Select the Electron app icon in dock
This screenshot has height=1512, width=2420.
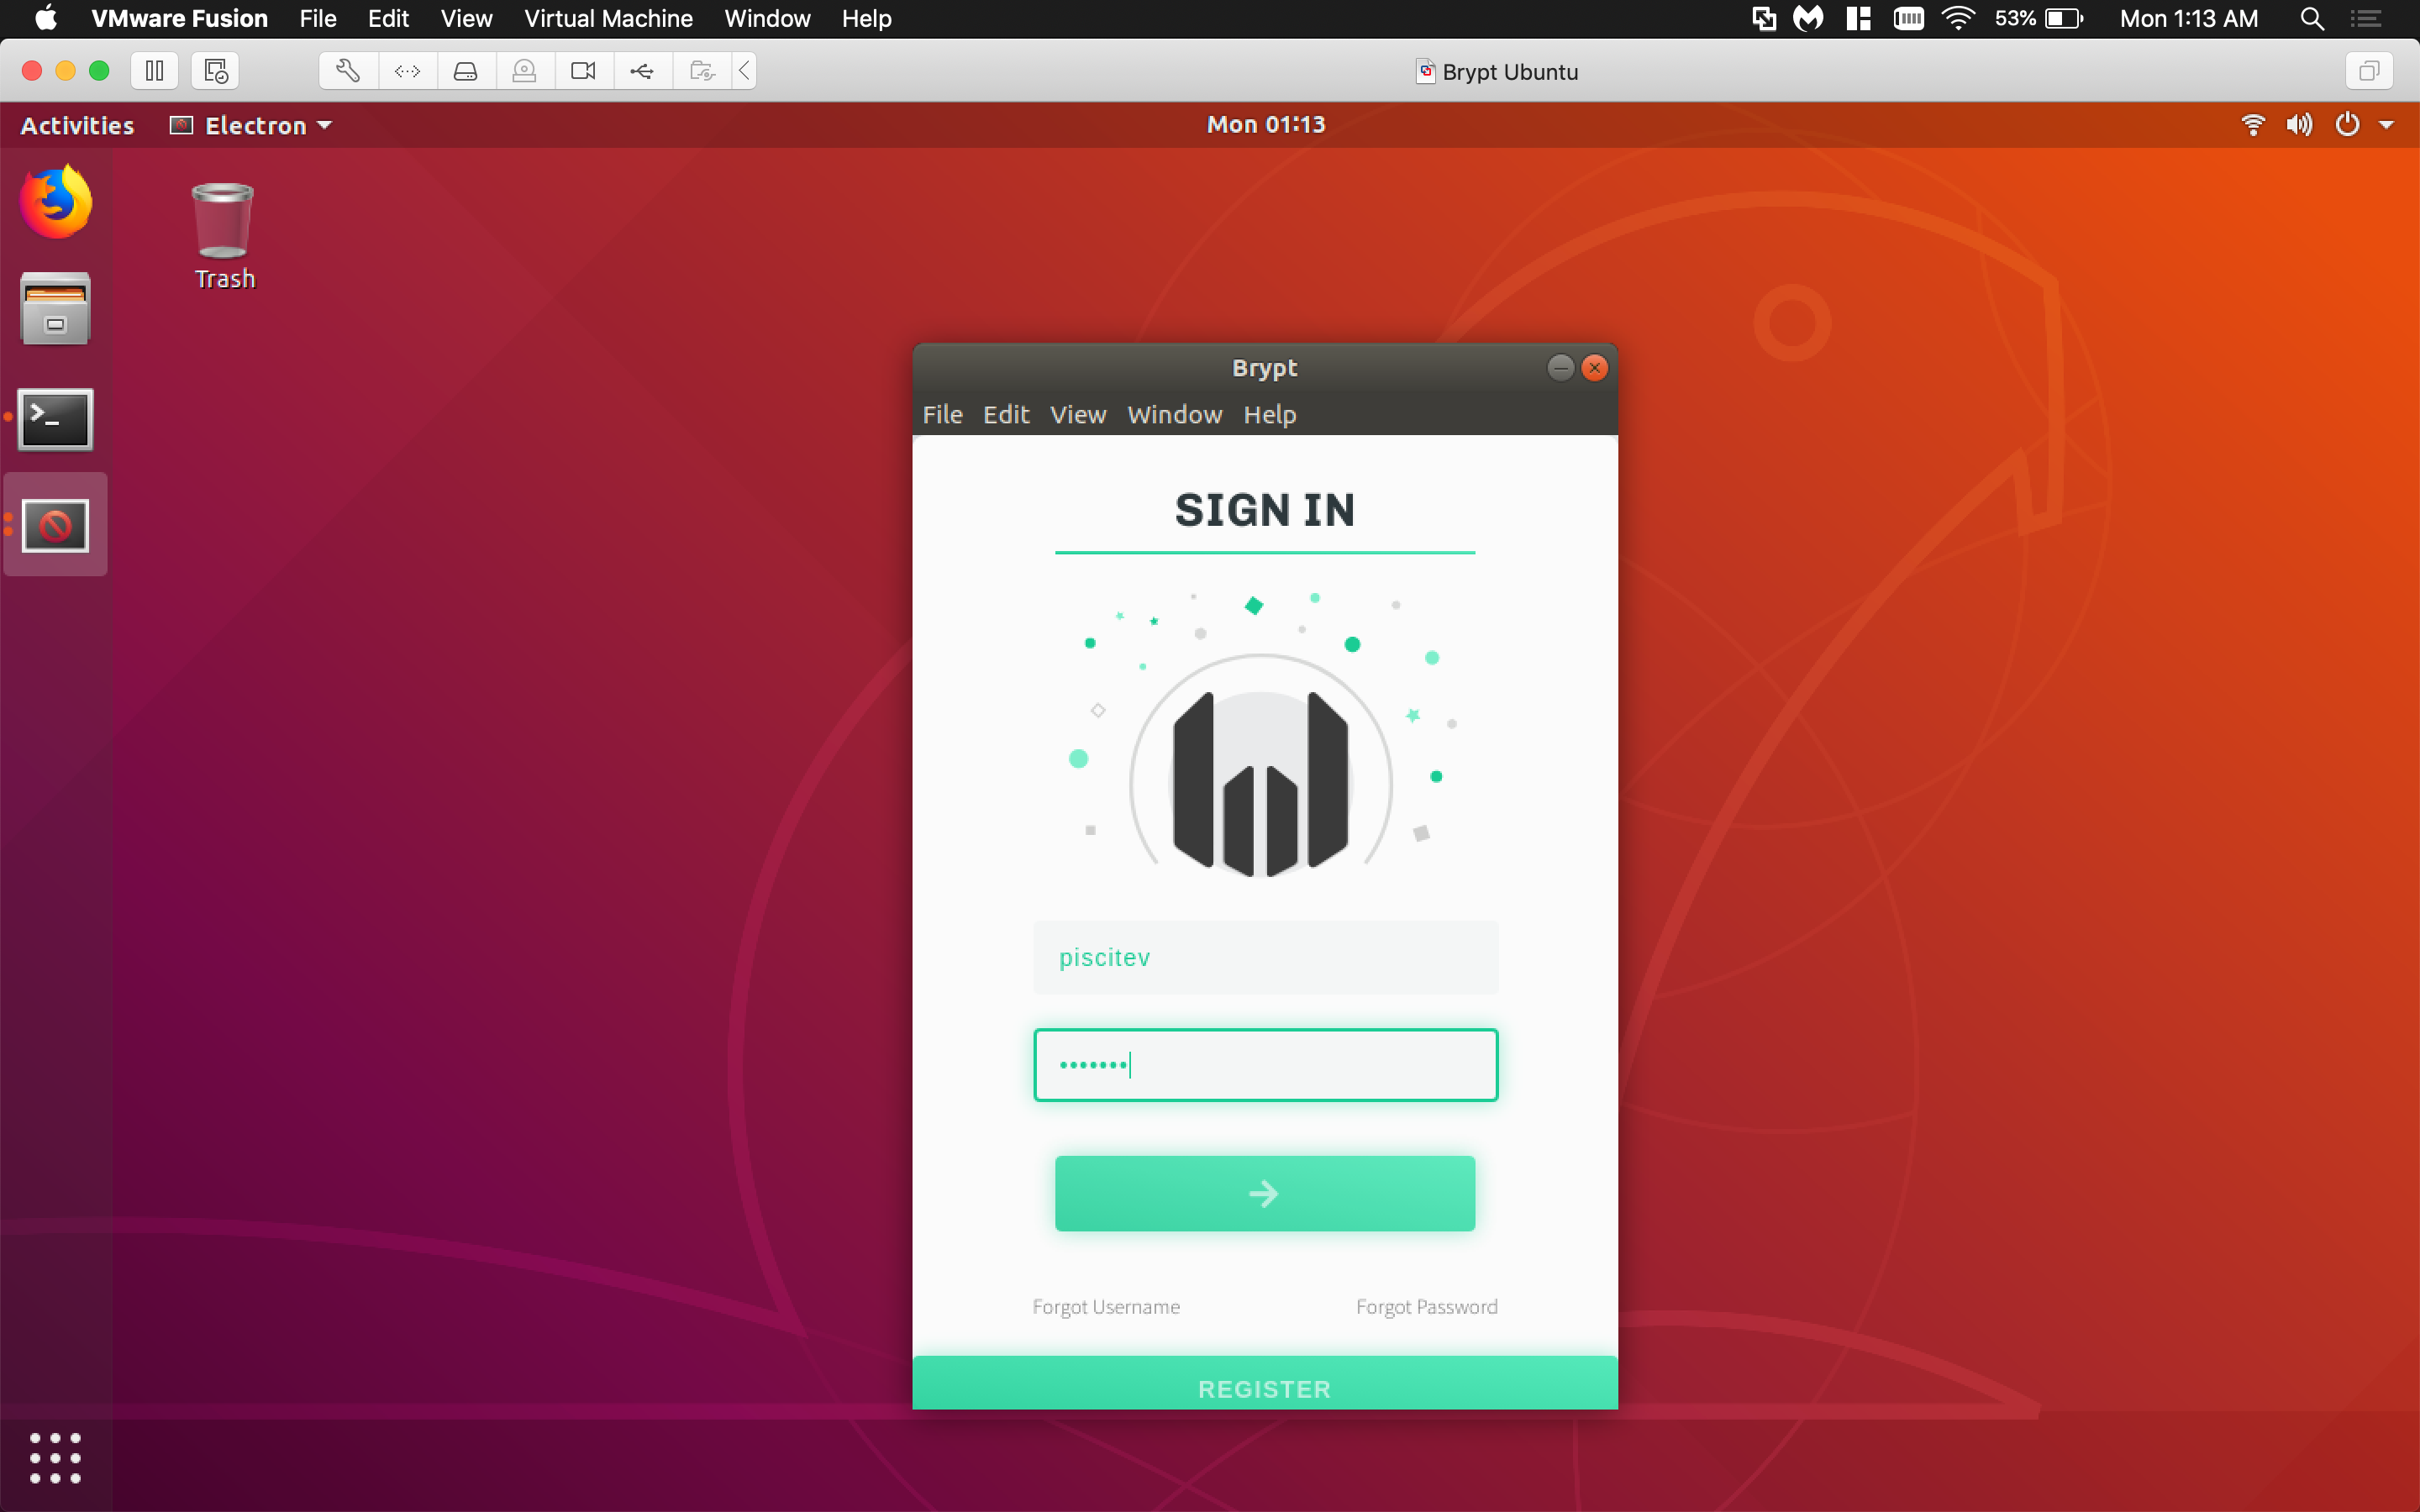tap(55, 524)
